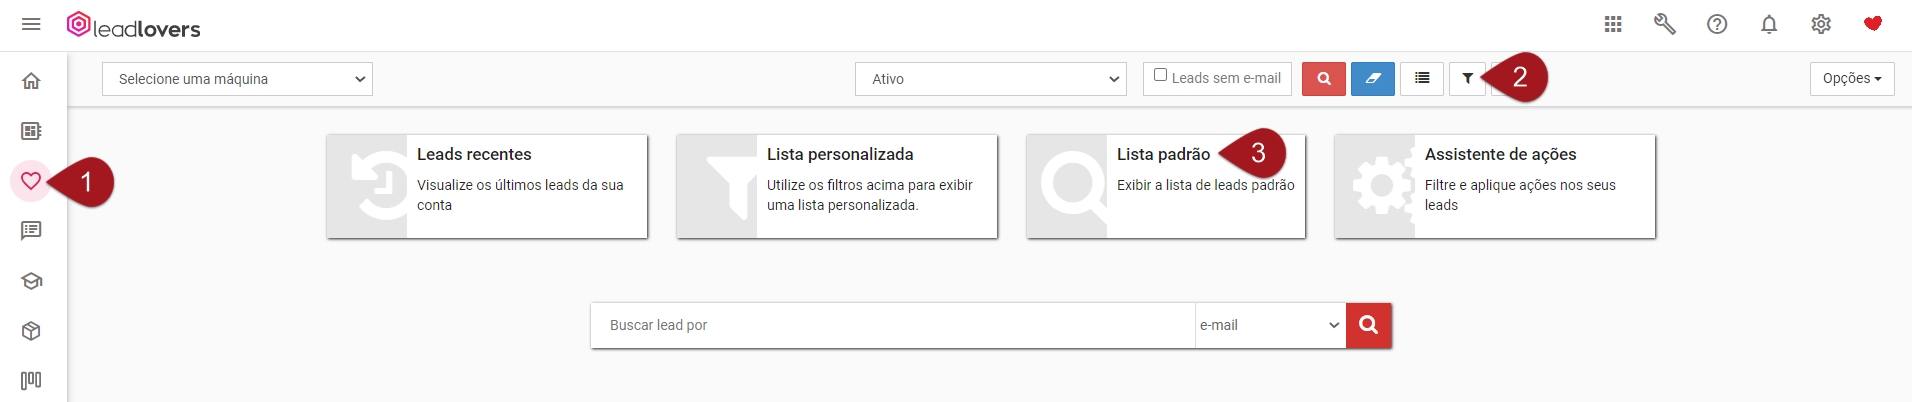Open the newspaper icon in sidebar
Image resolution: width=1912 pixels, height=402 pixels.
point(31,131)
